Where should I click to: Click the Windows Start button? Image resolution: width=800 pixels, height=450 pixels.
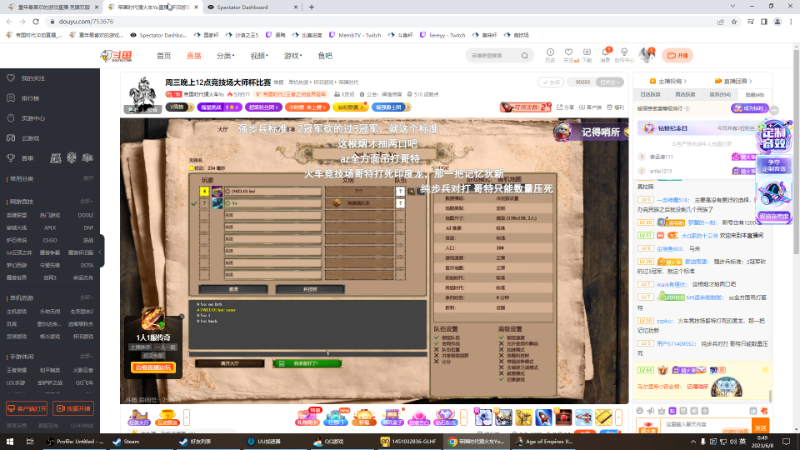(x=10, y=441)
